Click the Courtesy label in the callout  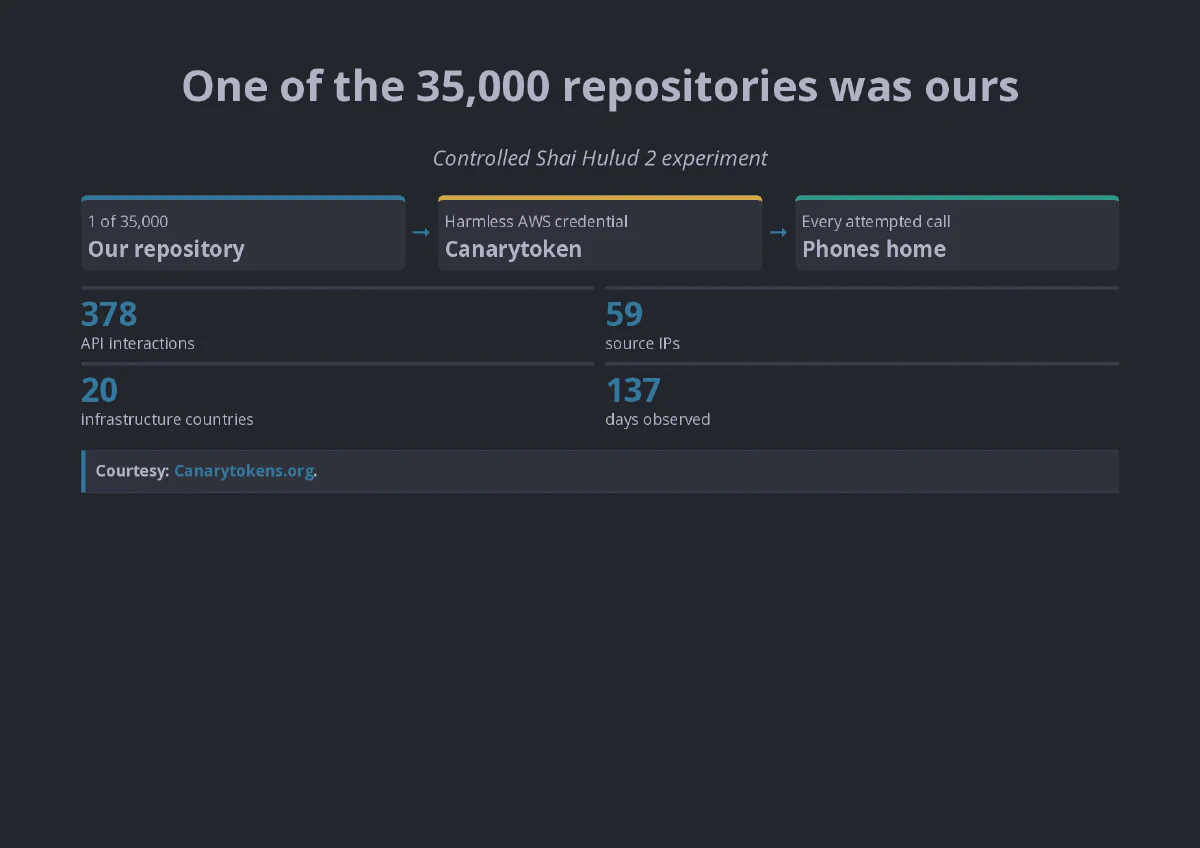[132, 471]
